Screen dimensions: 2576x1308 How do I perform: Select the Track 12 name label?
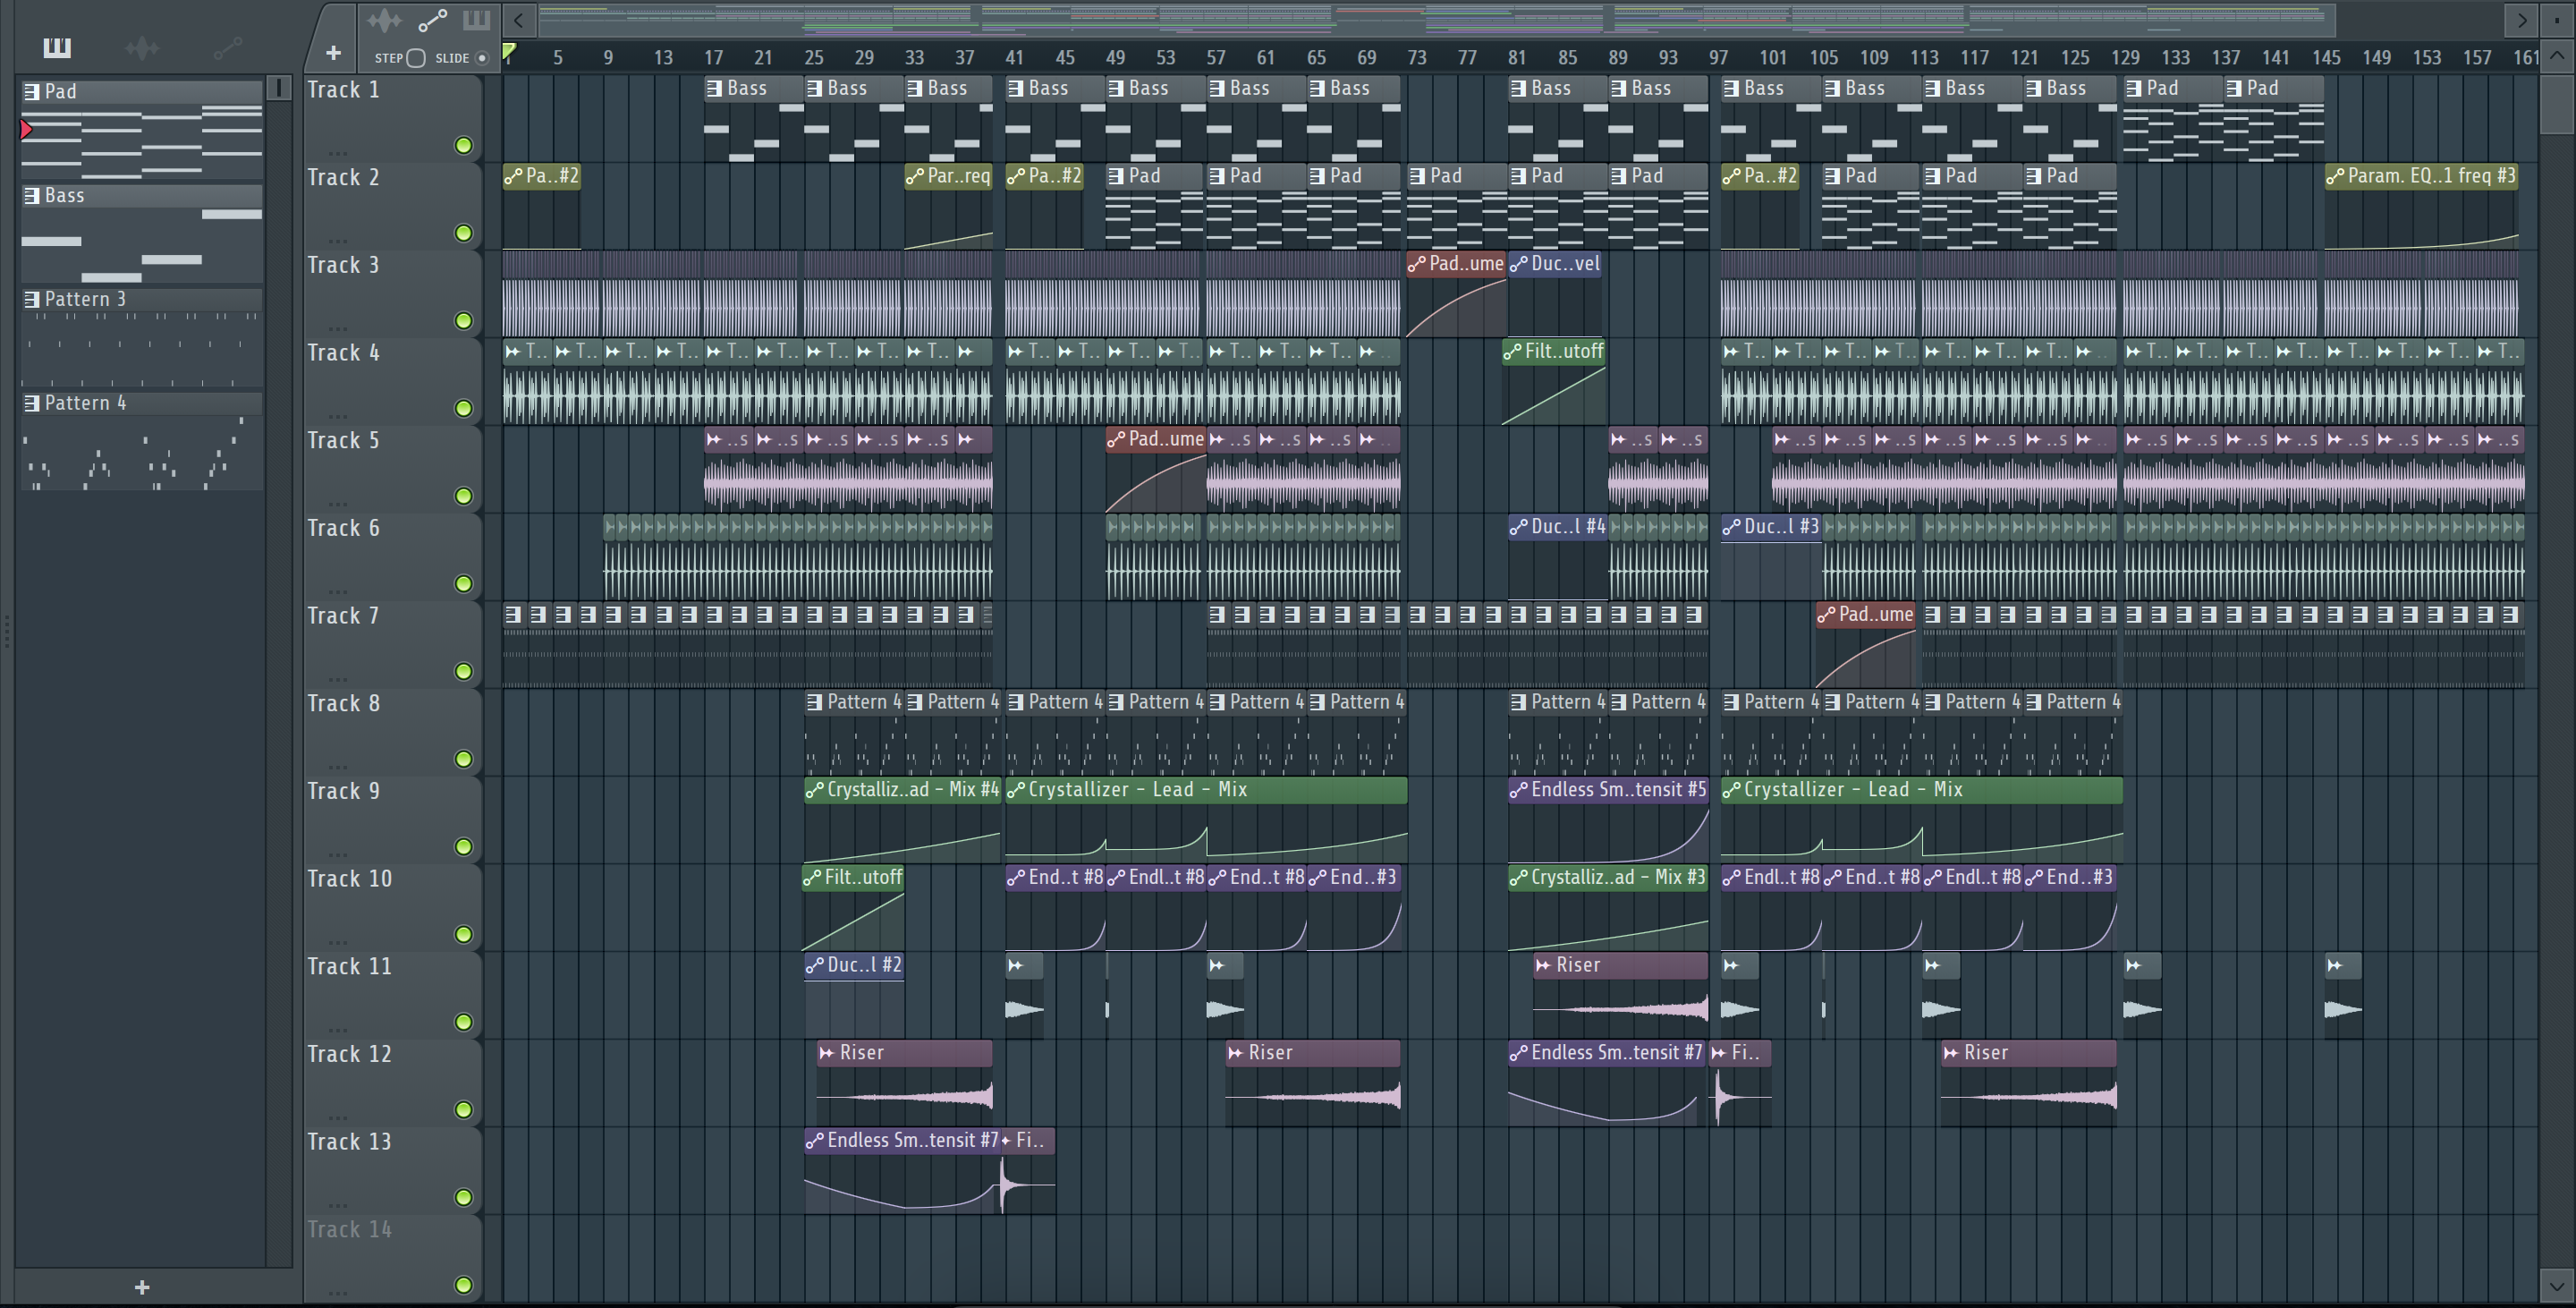coord(349,1054)
